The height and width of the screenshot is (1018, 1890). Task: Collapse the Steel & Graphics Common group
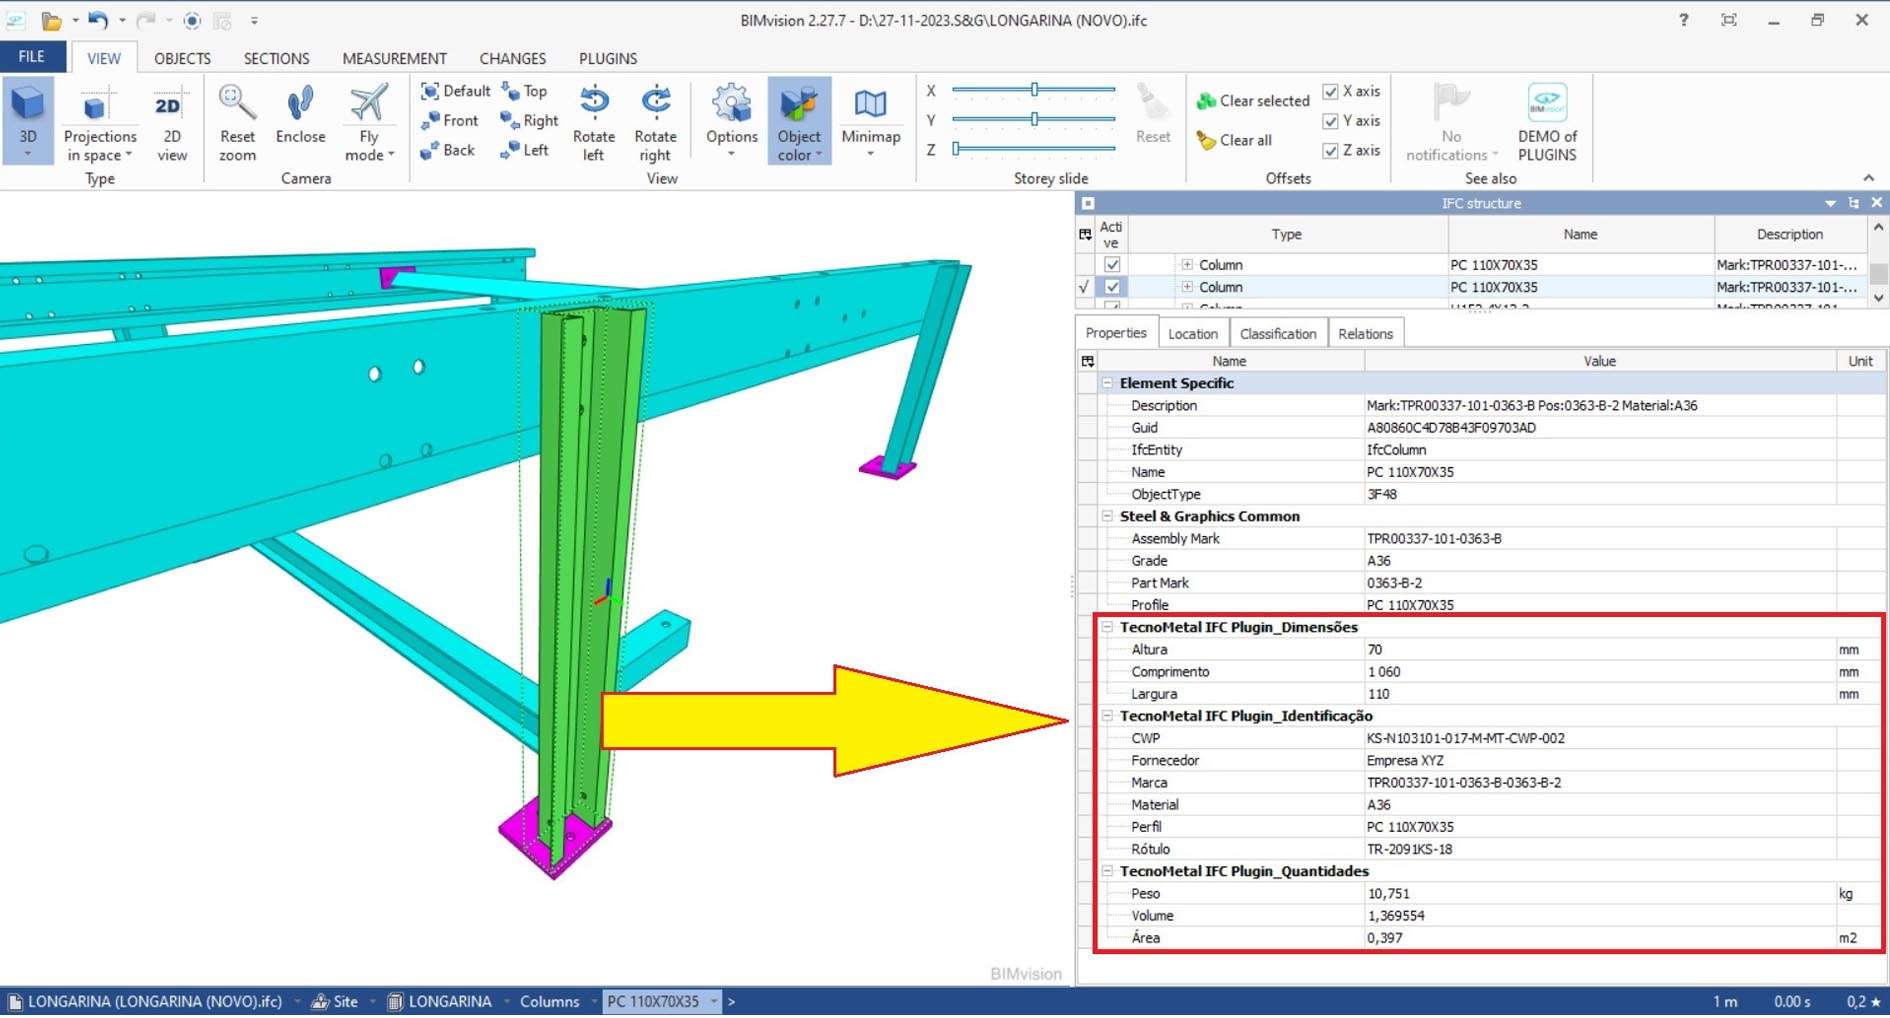click(x=1107, y=516)
